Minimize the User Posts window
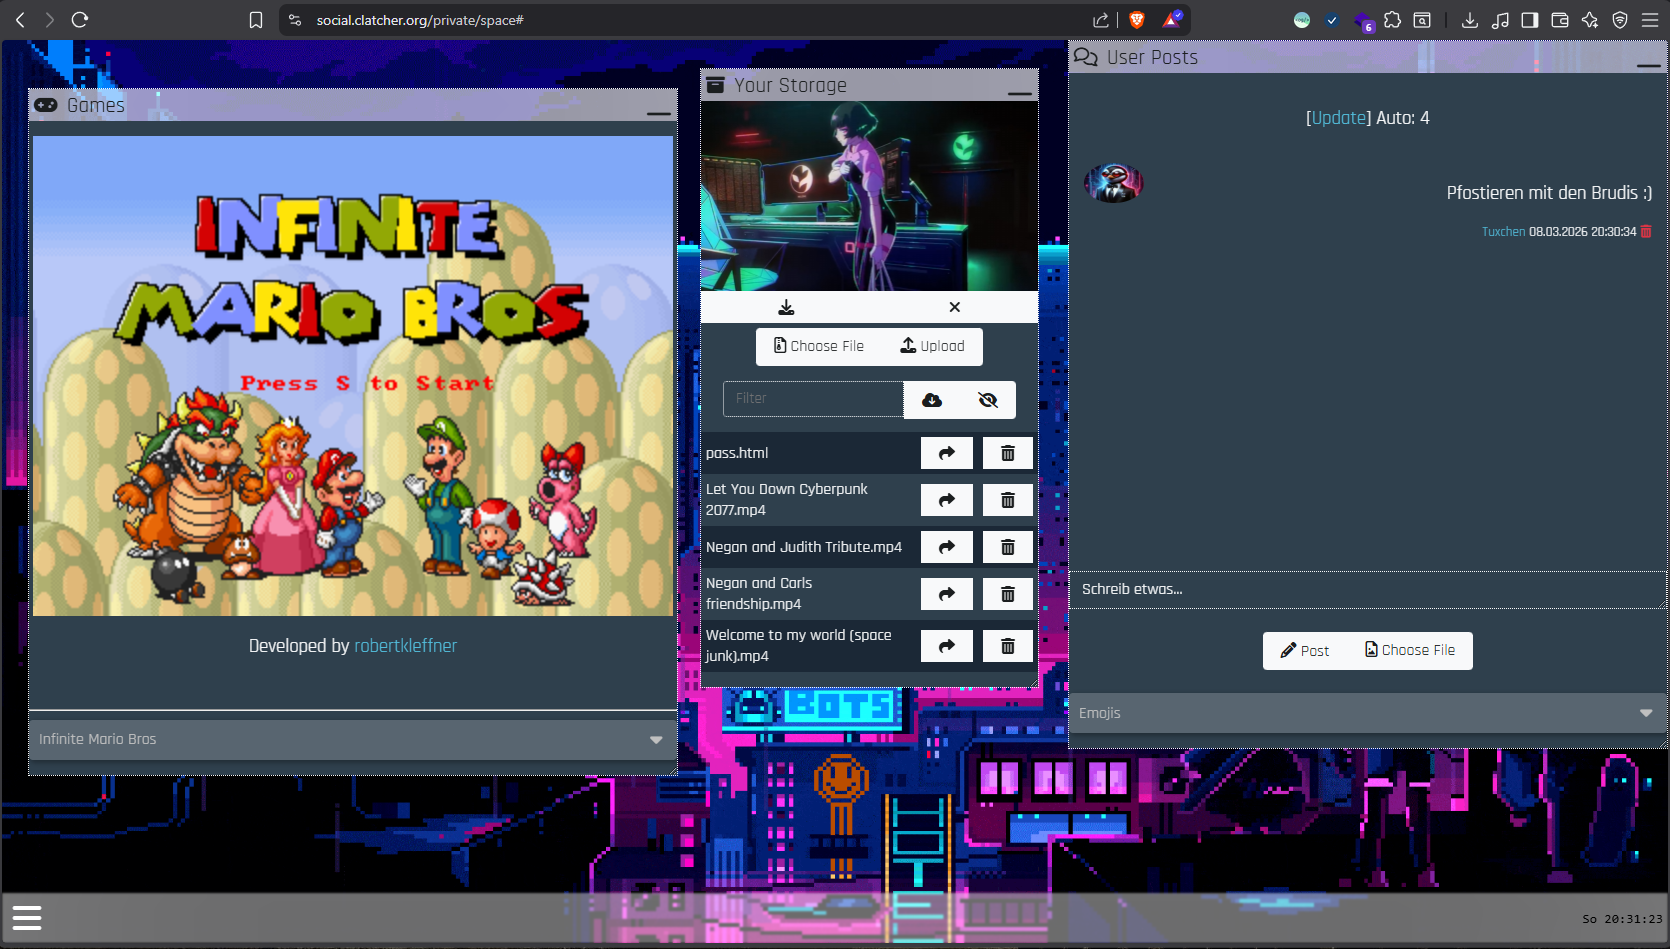The height and width of the screenshot is (949, 1670). click(1649, 65)
